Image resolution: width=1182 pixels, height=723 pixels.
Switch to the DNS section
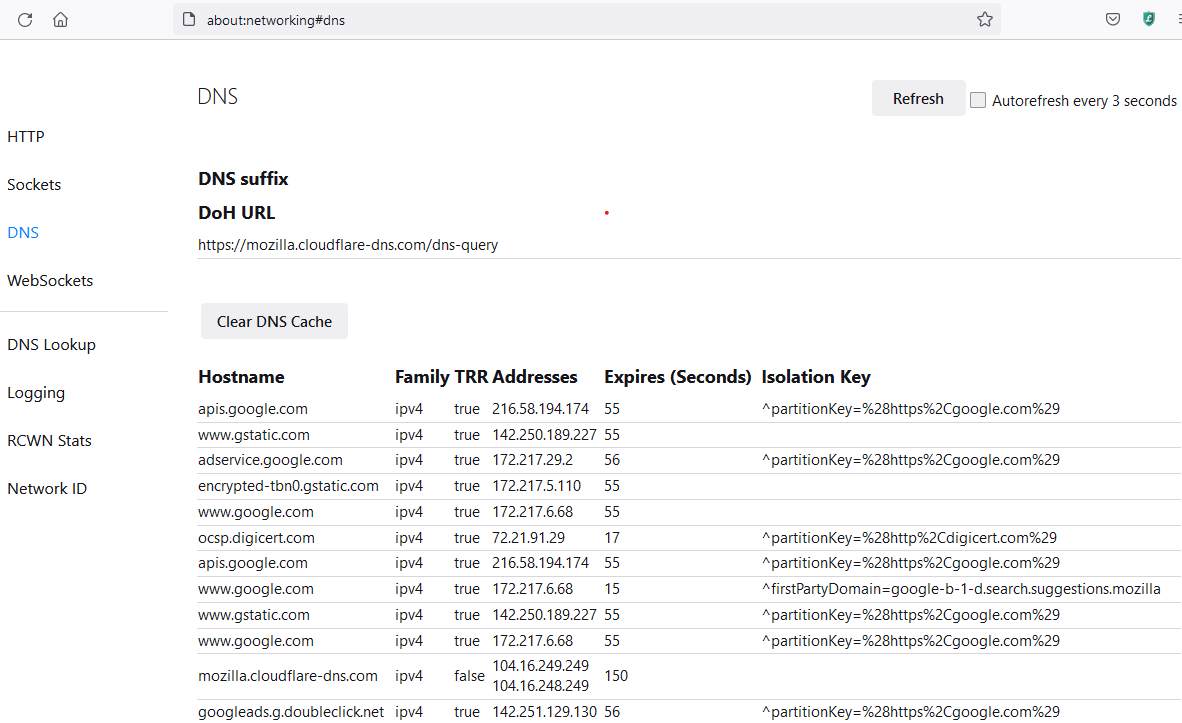click(22, 232)
